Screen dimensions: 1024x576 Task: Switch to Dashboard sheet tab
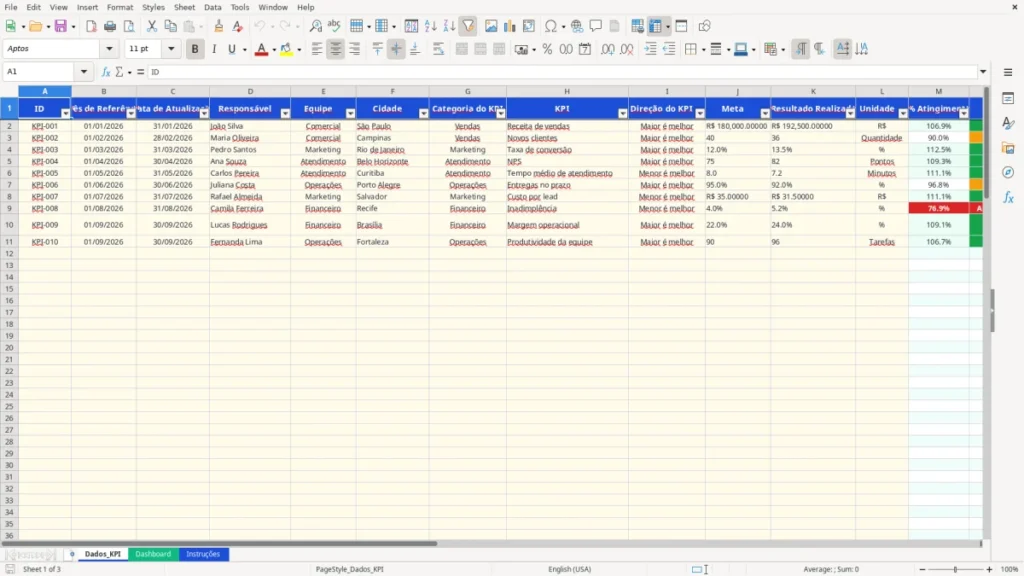click(153, 554)
